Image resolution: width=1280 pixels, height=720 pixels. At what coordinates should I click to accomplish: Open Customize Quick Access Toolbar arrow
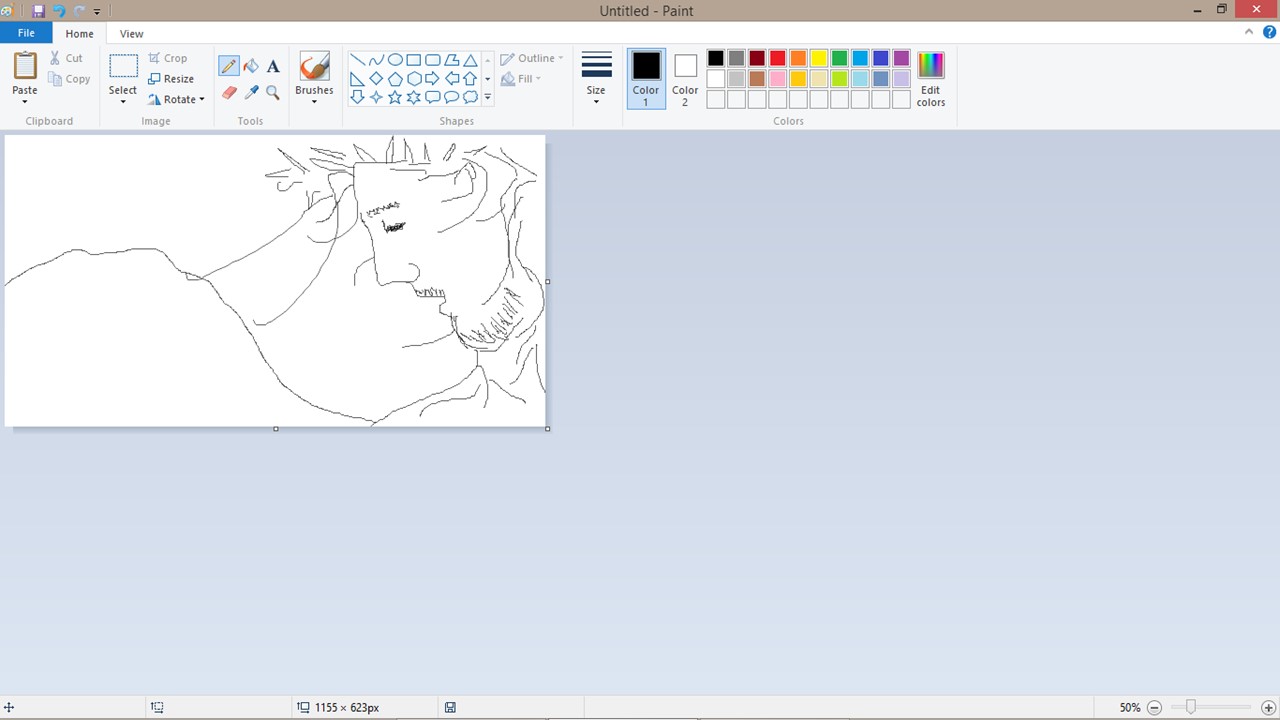tap(97, 12)
